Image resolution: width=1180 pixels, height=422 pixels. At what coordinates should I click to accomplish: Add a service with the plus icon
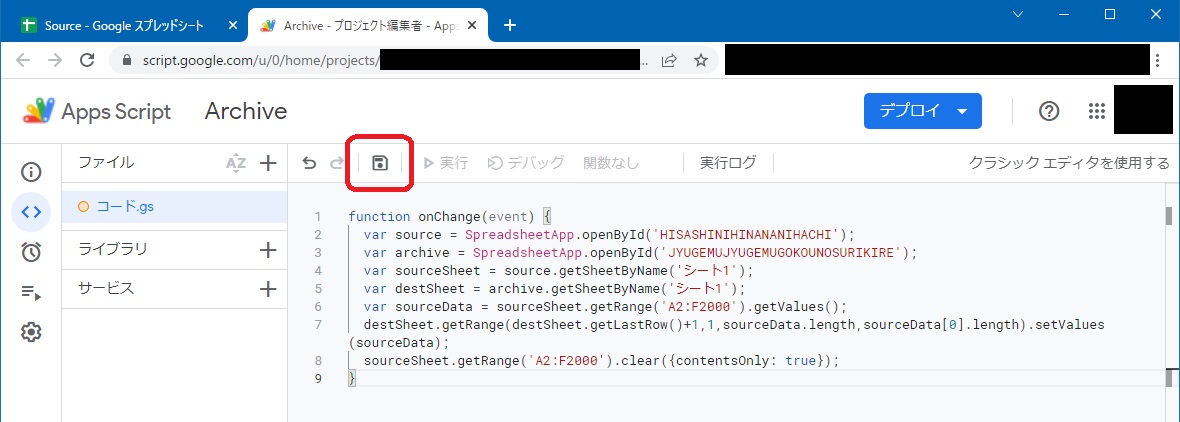tap(268, 288)
